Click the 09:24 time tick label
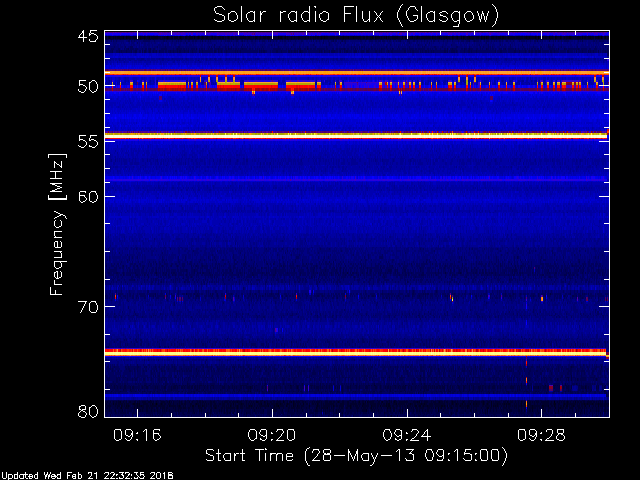This screenshot has width=640, height=480. click(407, 435)
